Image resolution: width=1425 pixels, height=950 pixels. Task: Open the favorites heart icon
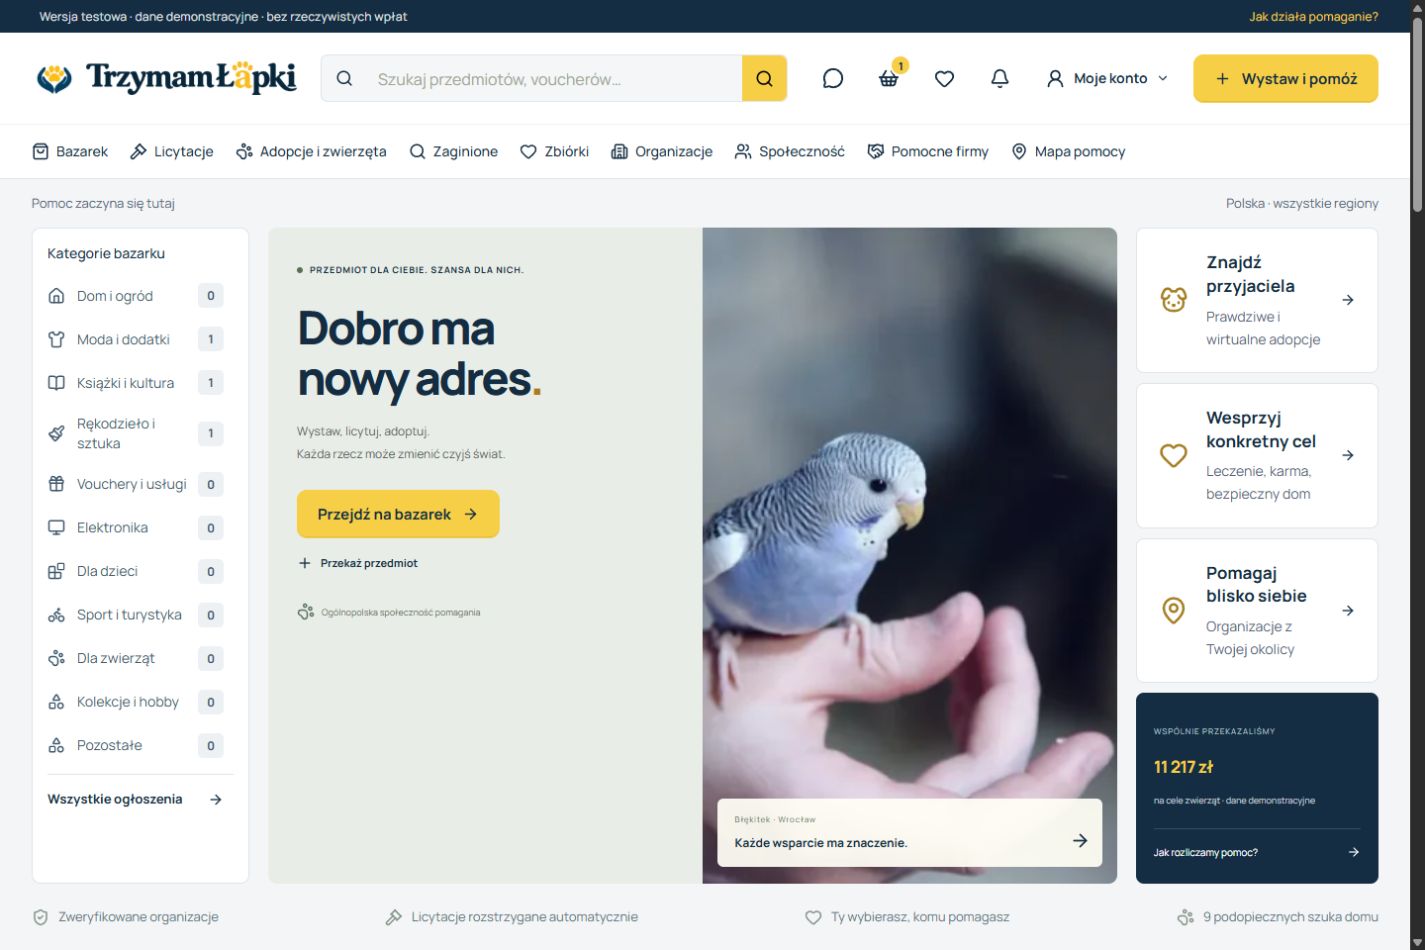[944, 78]
